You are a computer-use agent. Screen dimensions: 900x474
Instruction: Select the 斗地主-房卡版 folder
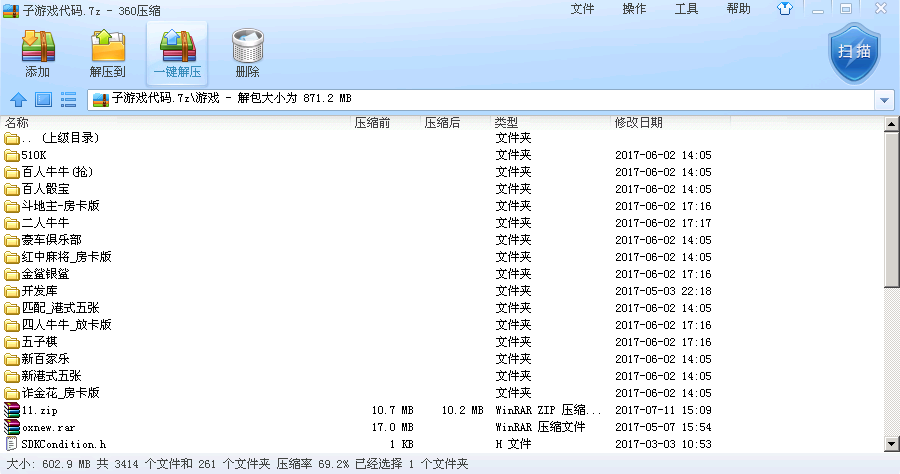point(60,206)
